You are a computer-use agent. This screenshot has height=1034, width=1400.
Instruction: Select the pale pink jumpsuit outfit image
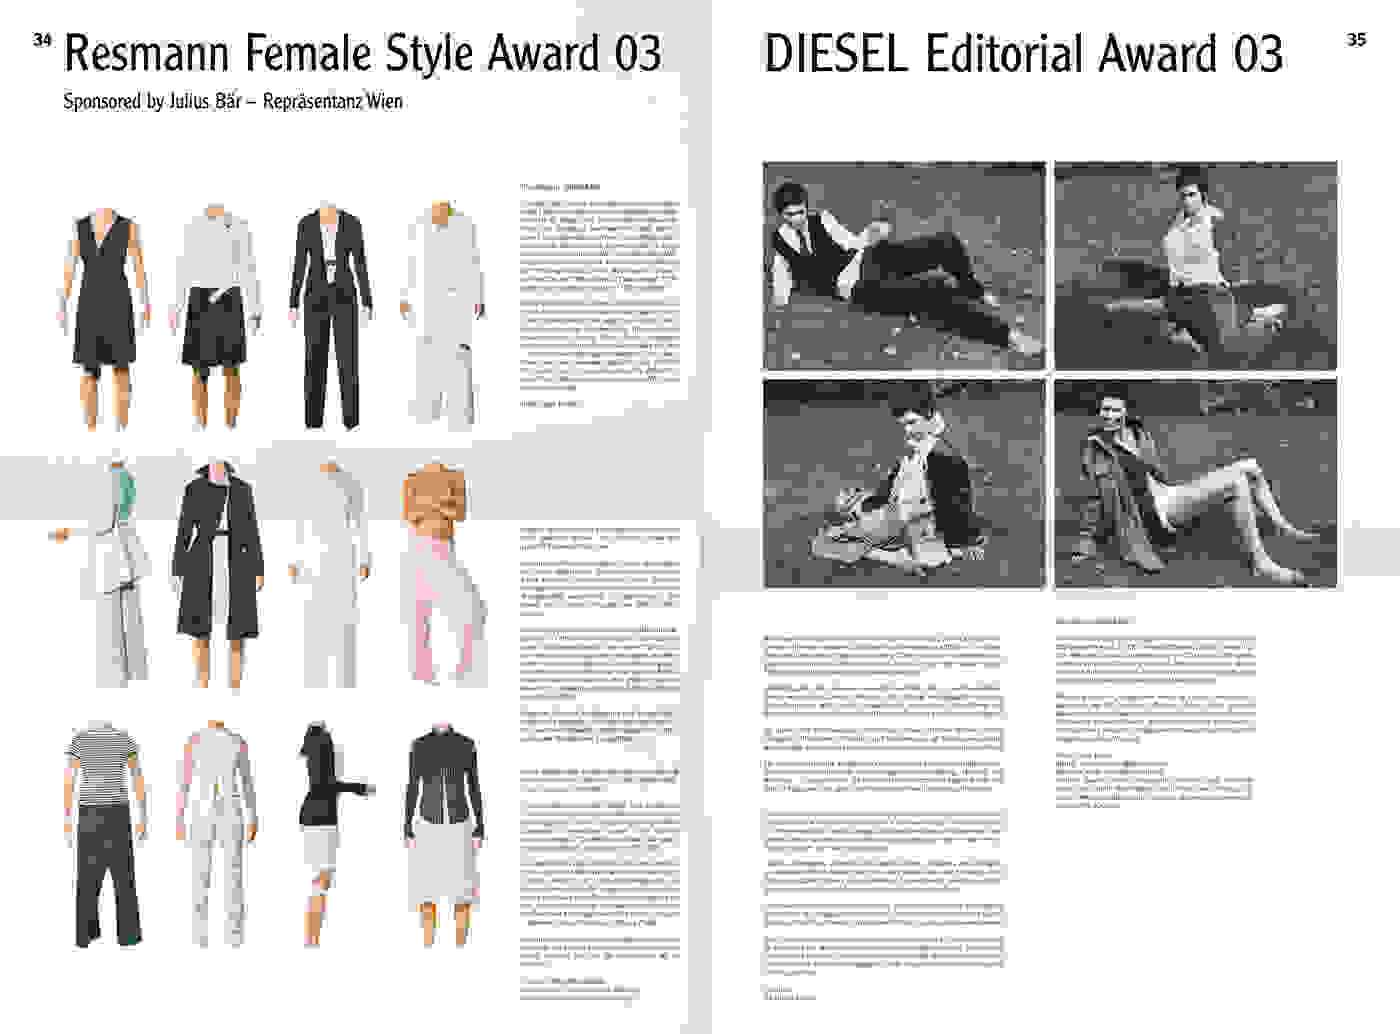(217, 833)
